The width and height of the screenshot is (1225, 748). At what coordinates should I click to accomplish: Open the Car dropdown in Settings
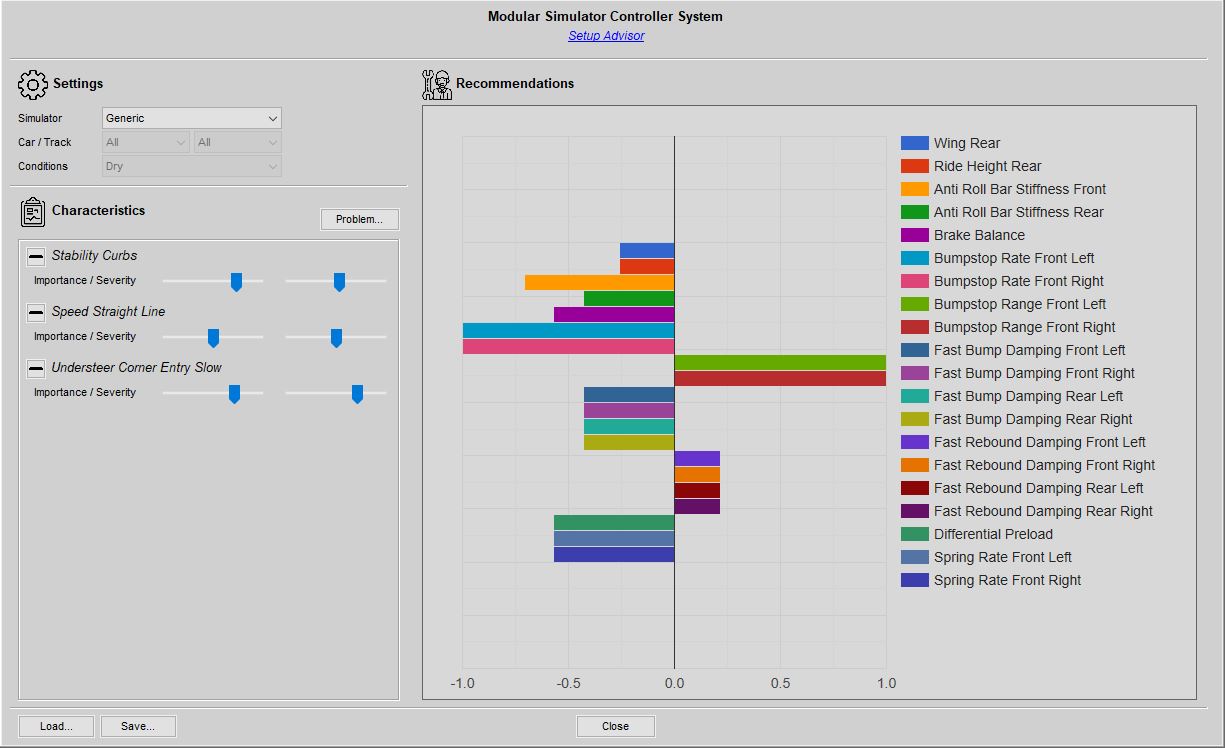(146, 142)
